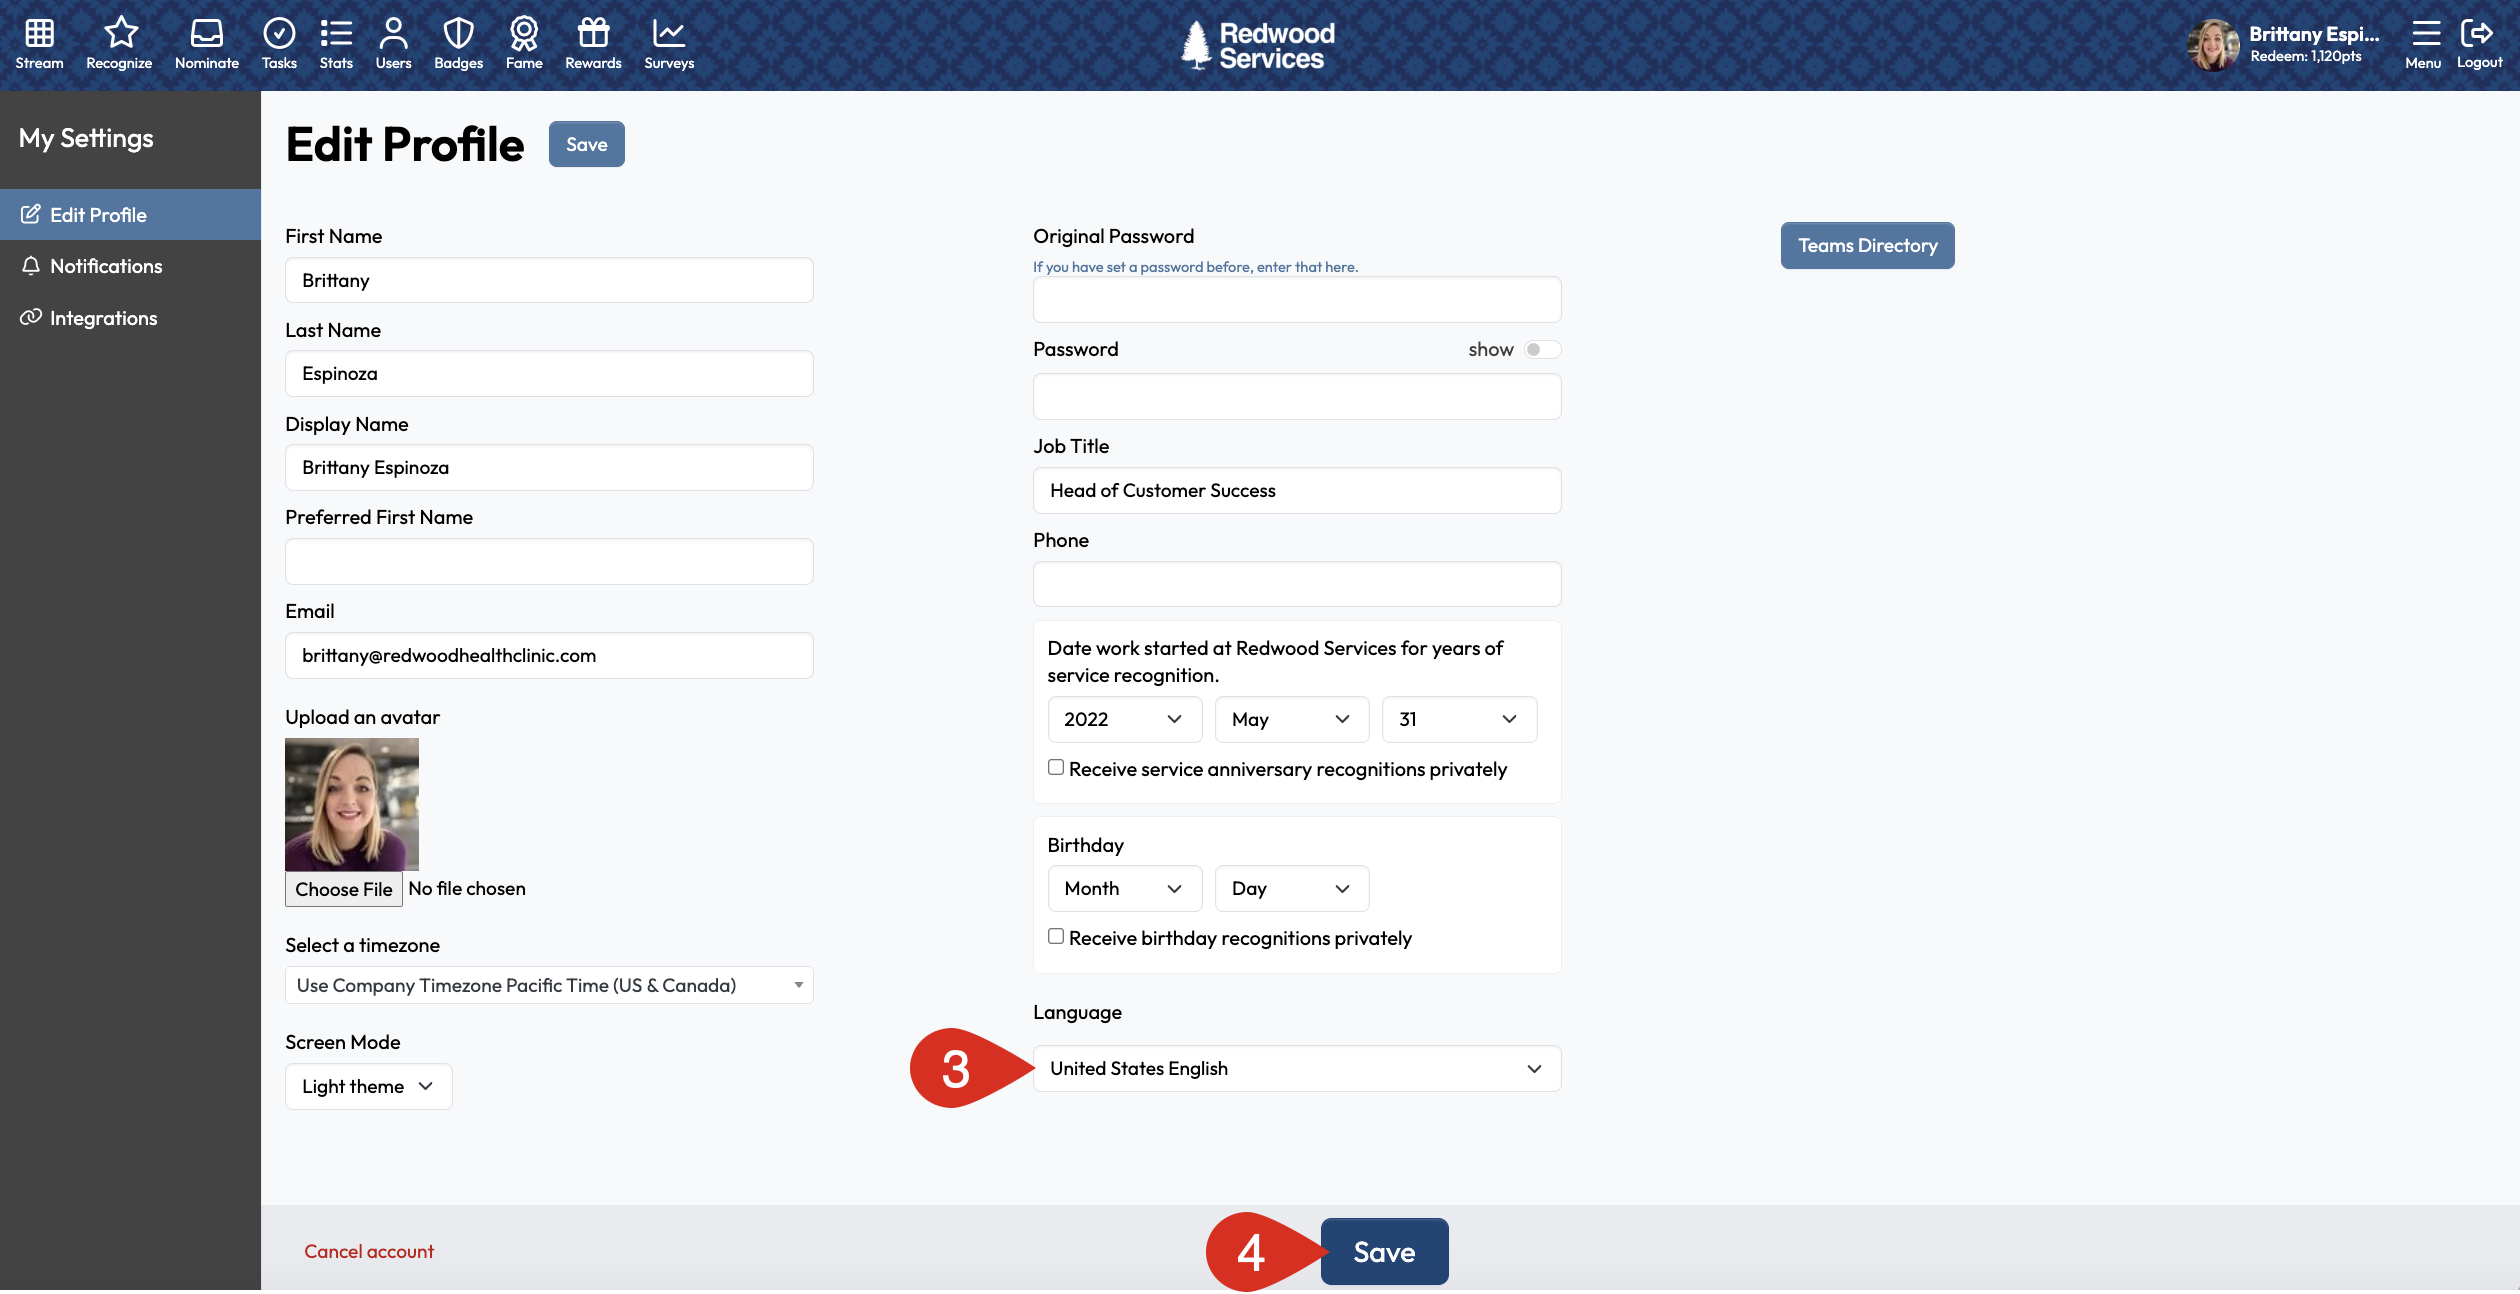2520x1294 pixels.
Task: Expand the Language dropdown
Action: pos(1296,1068)
